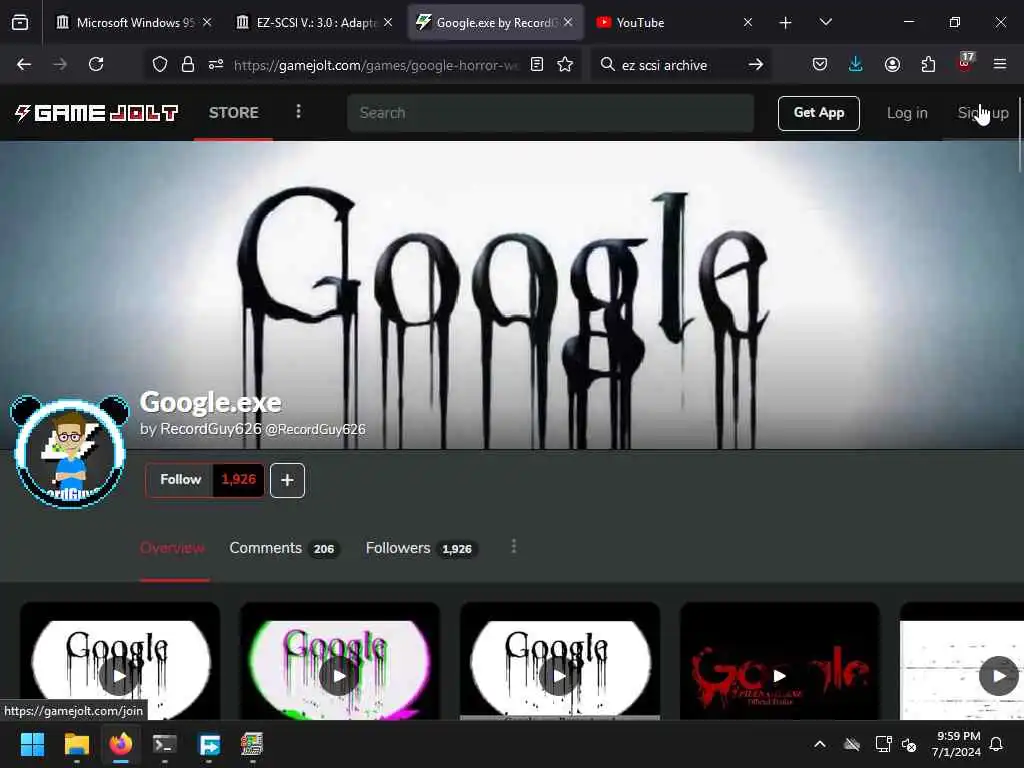Click the Get App button

(x=818, y=113)
